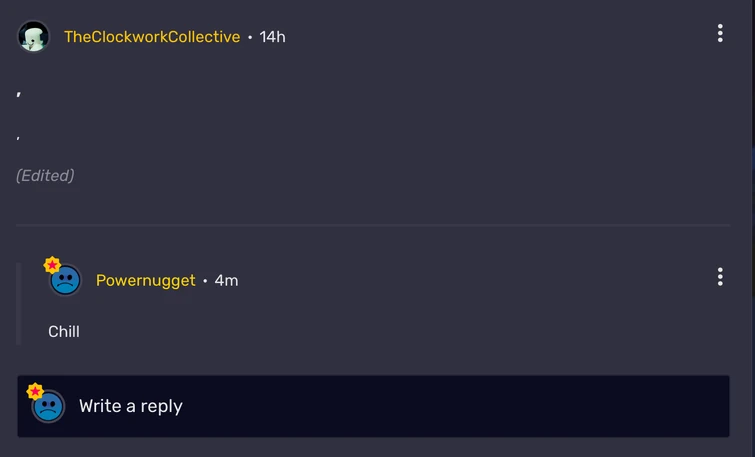The image size is (755, 457).
Task: Open Powernugget's reply options three-dot menu
Action: coord(719,277)
